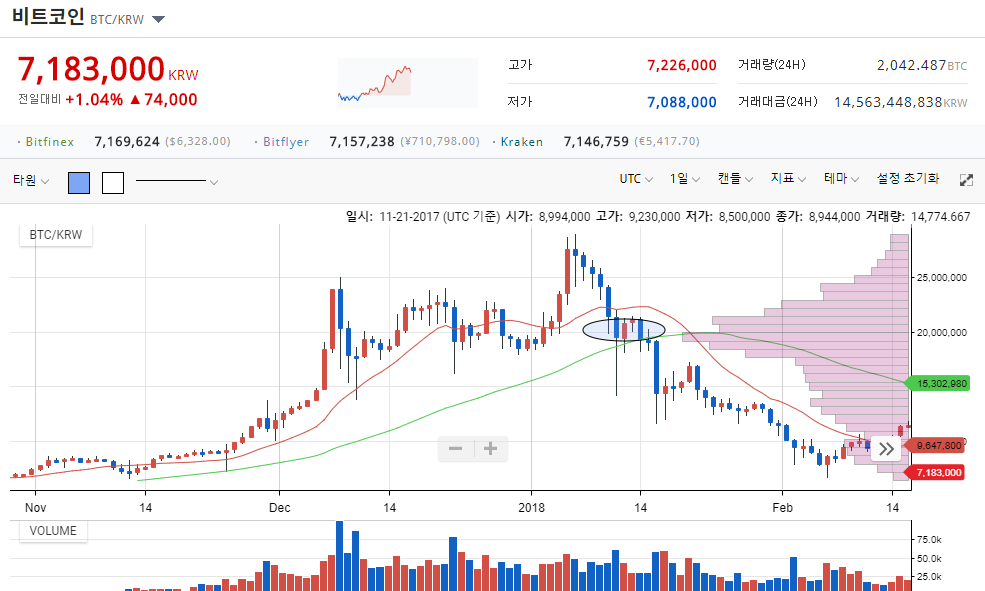Click the 저가 value 7,088,000
Screen dimensions: 985x591
pos(682,102)
